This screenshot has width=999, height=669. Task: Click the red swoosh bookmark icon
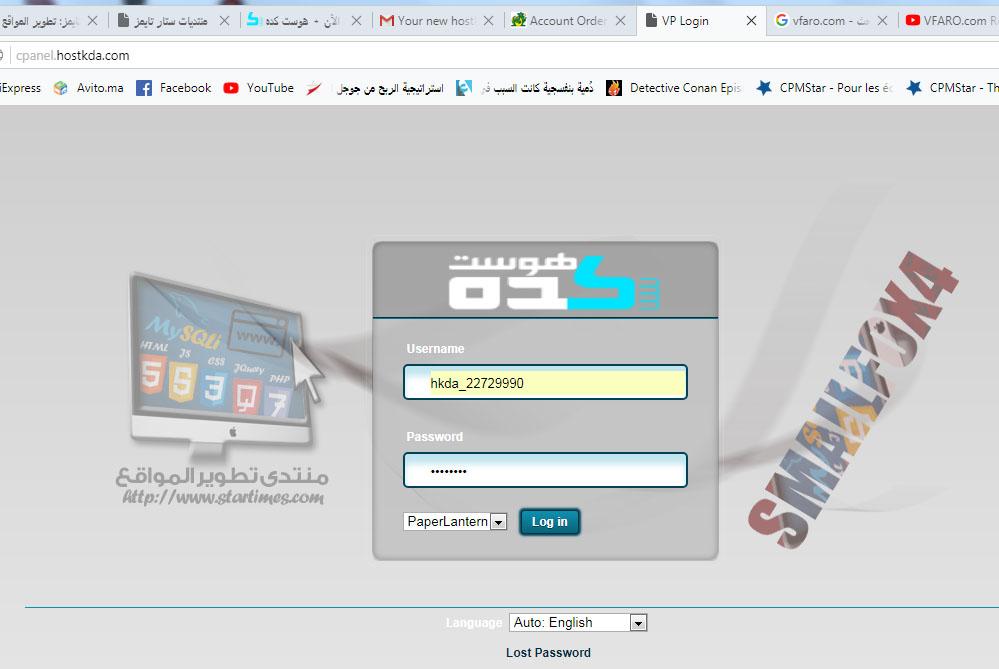(x=313, y=89)
